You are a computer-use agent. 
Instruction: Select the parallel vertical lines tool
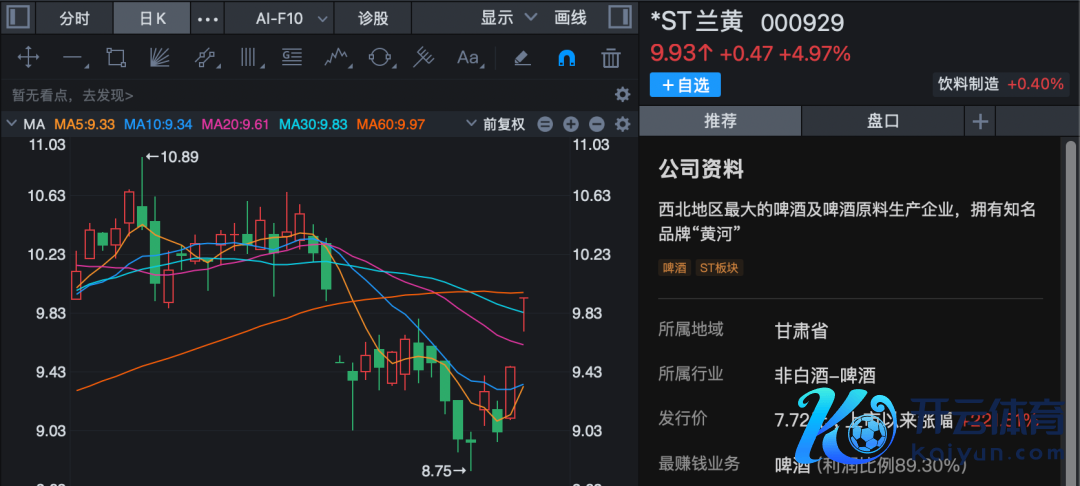coord(248,58)
